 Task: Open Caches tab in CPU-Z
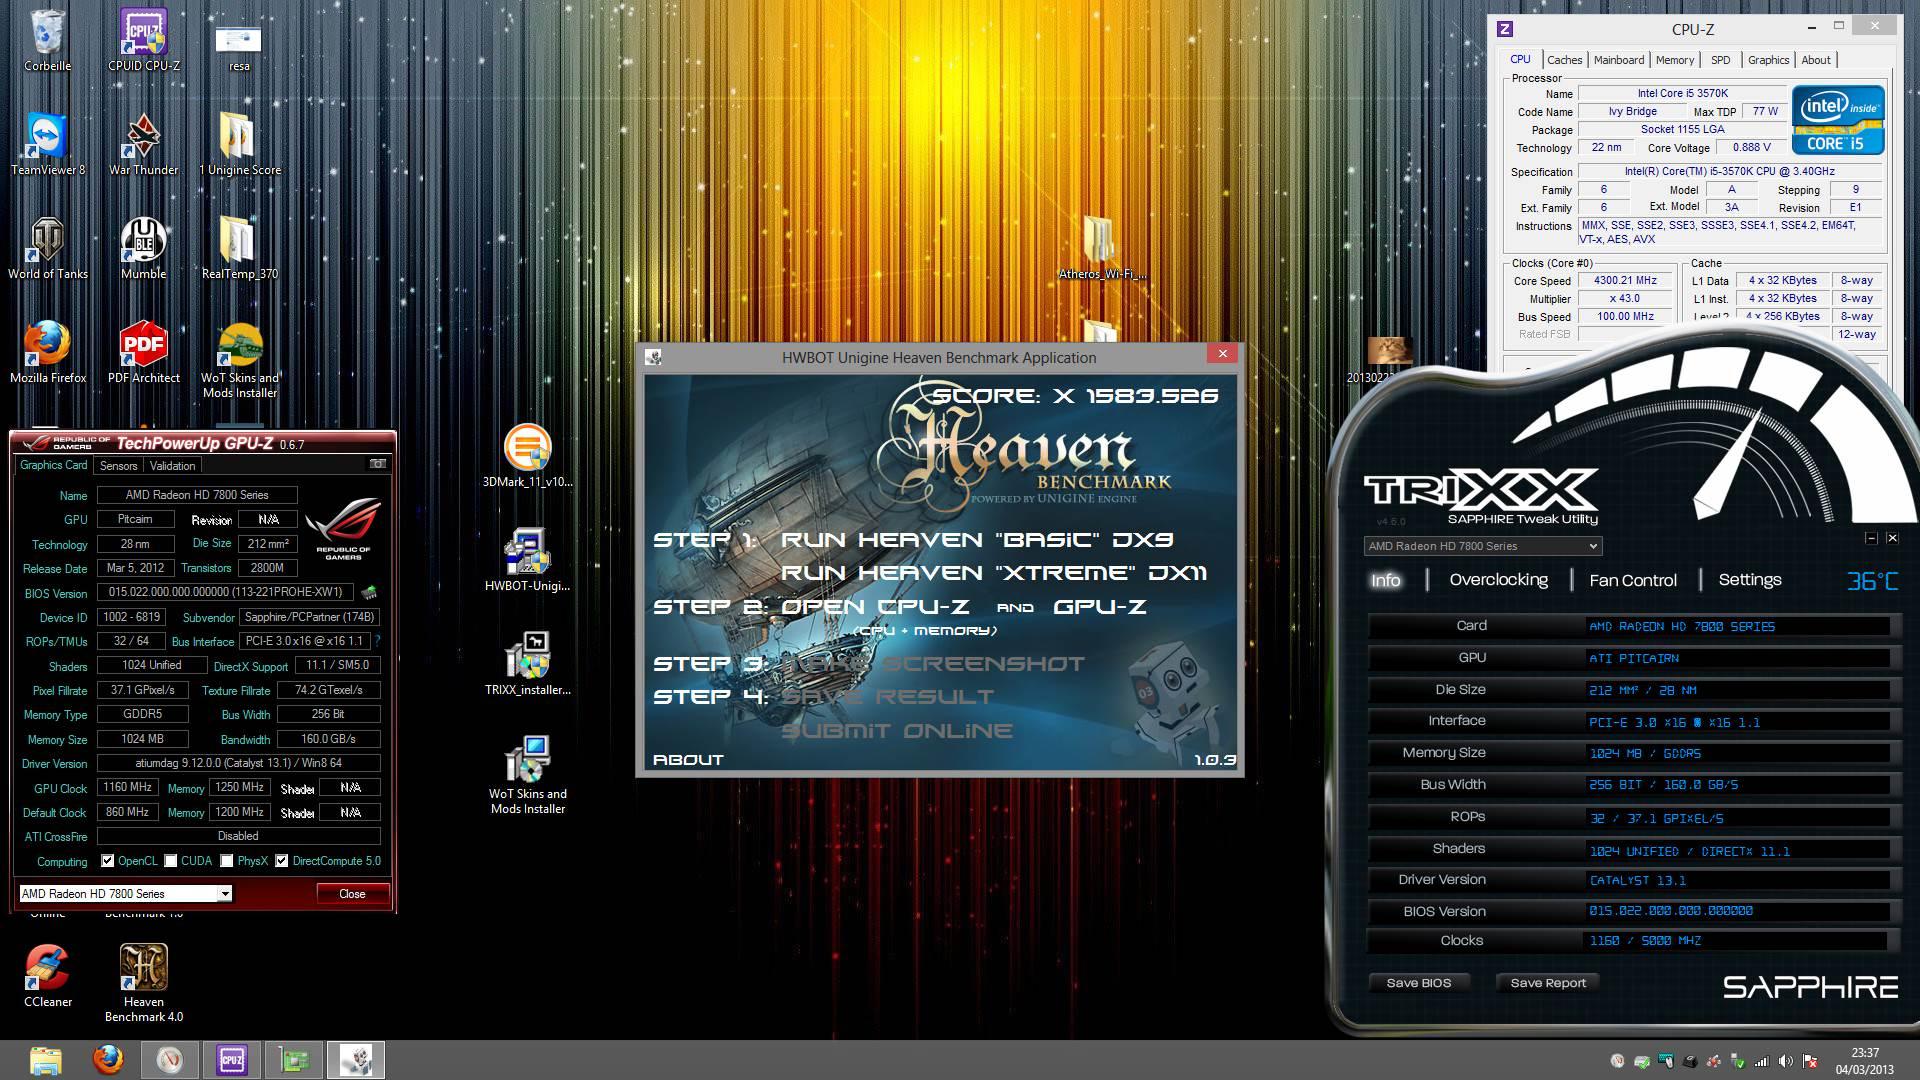[x=1564, y=60]
